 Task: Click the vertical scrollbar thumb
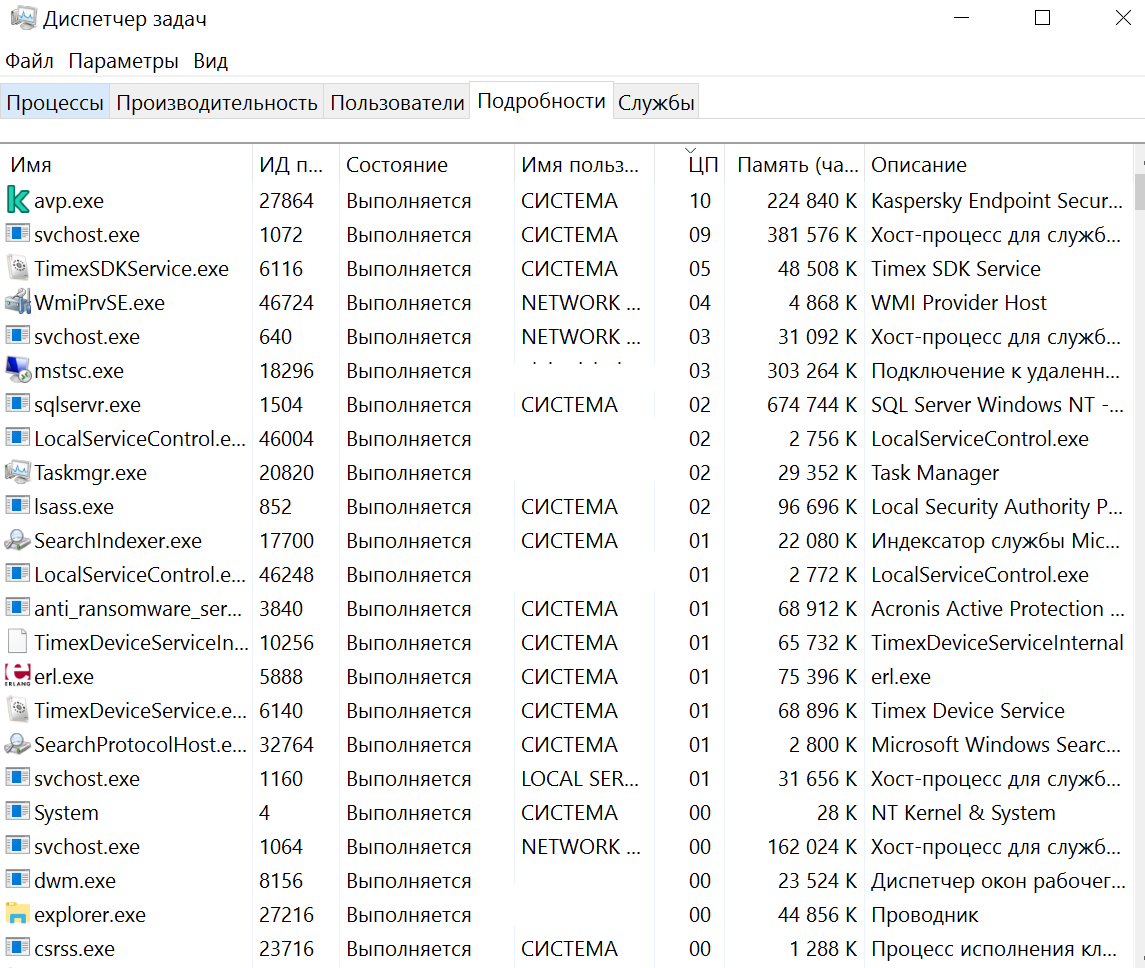tap(1140, 191)
